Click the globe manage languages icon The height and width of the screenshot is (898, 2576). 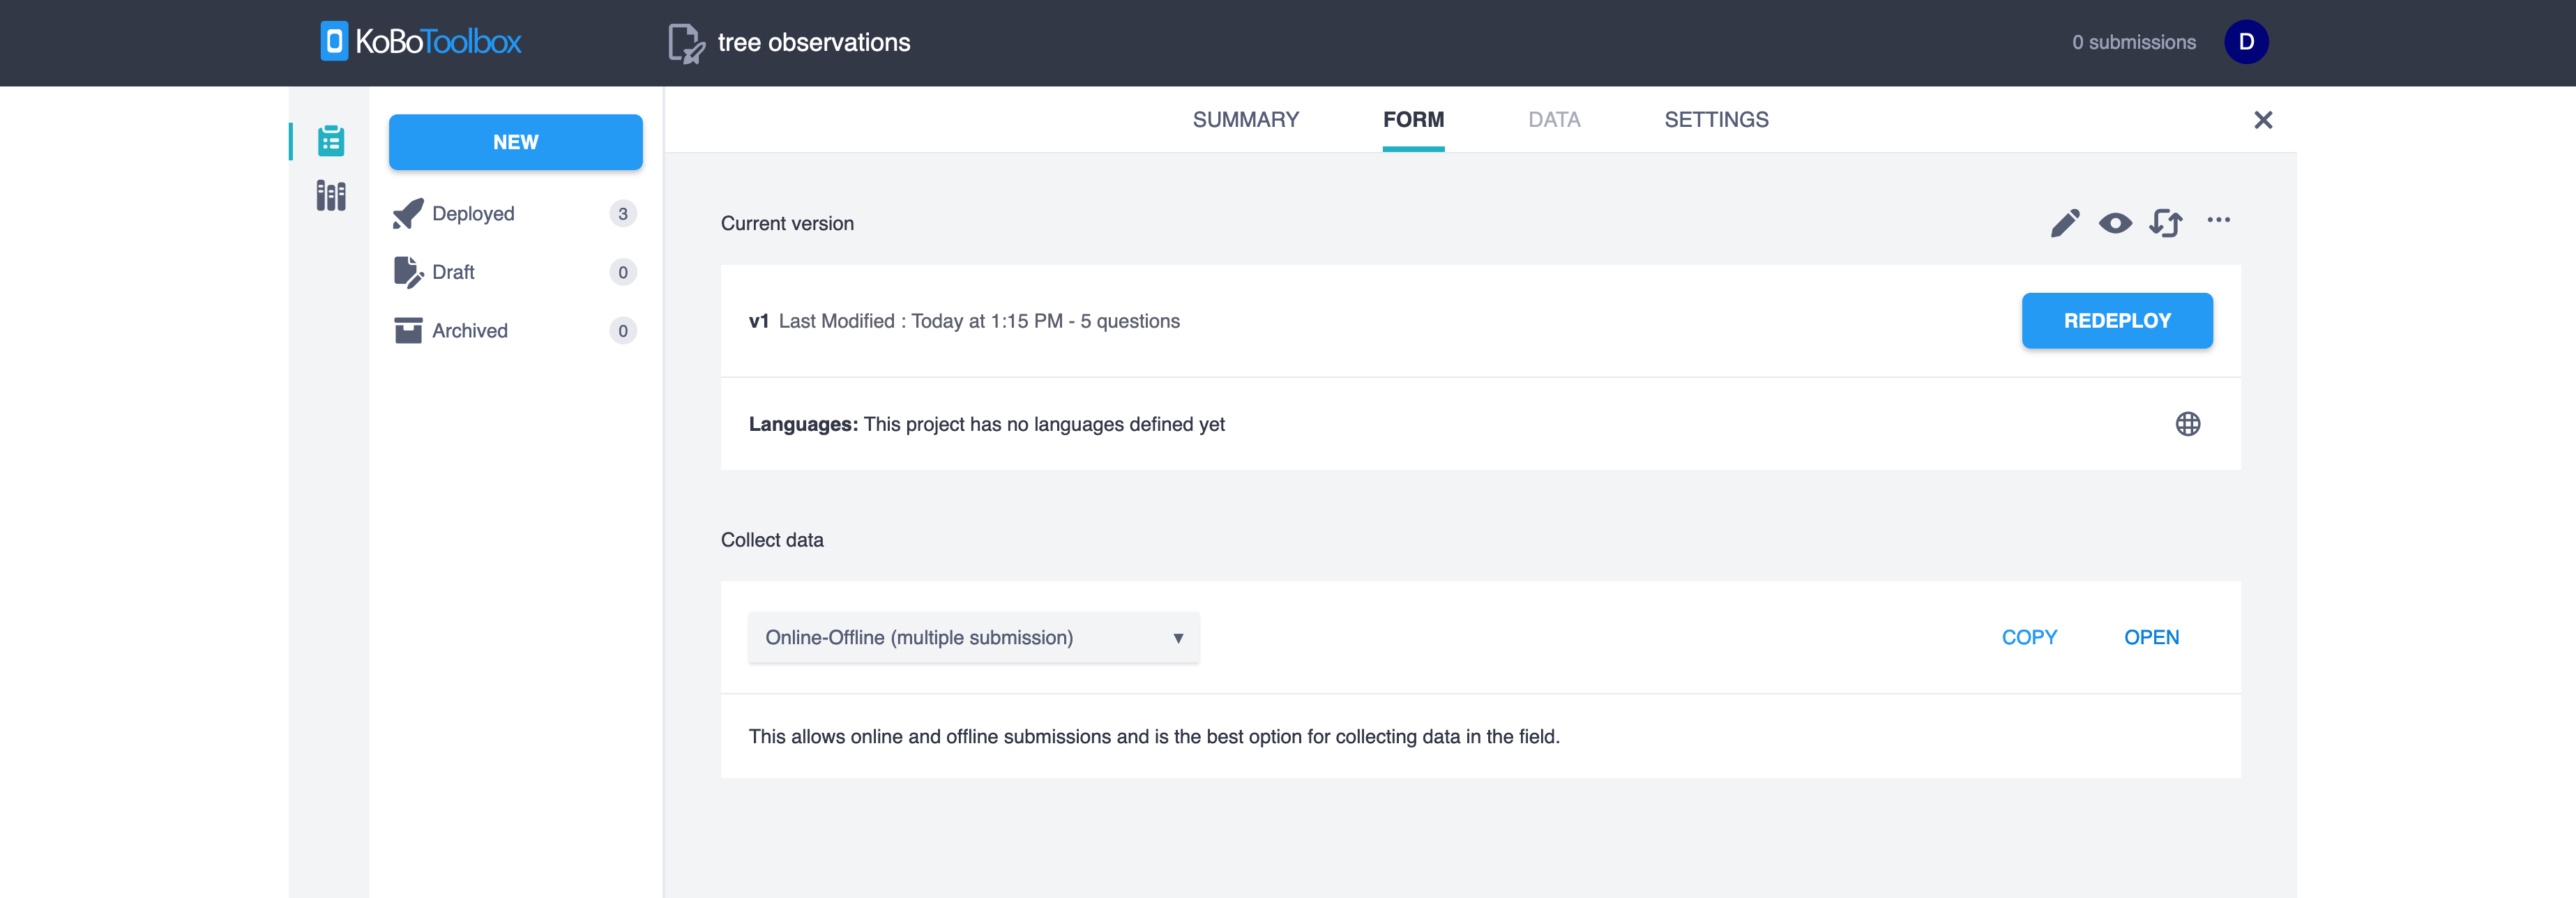click(2187, 424)
